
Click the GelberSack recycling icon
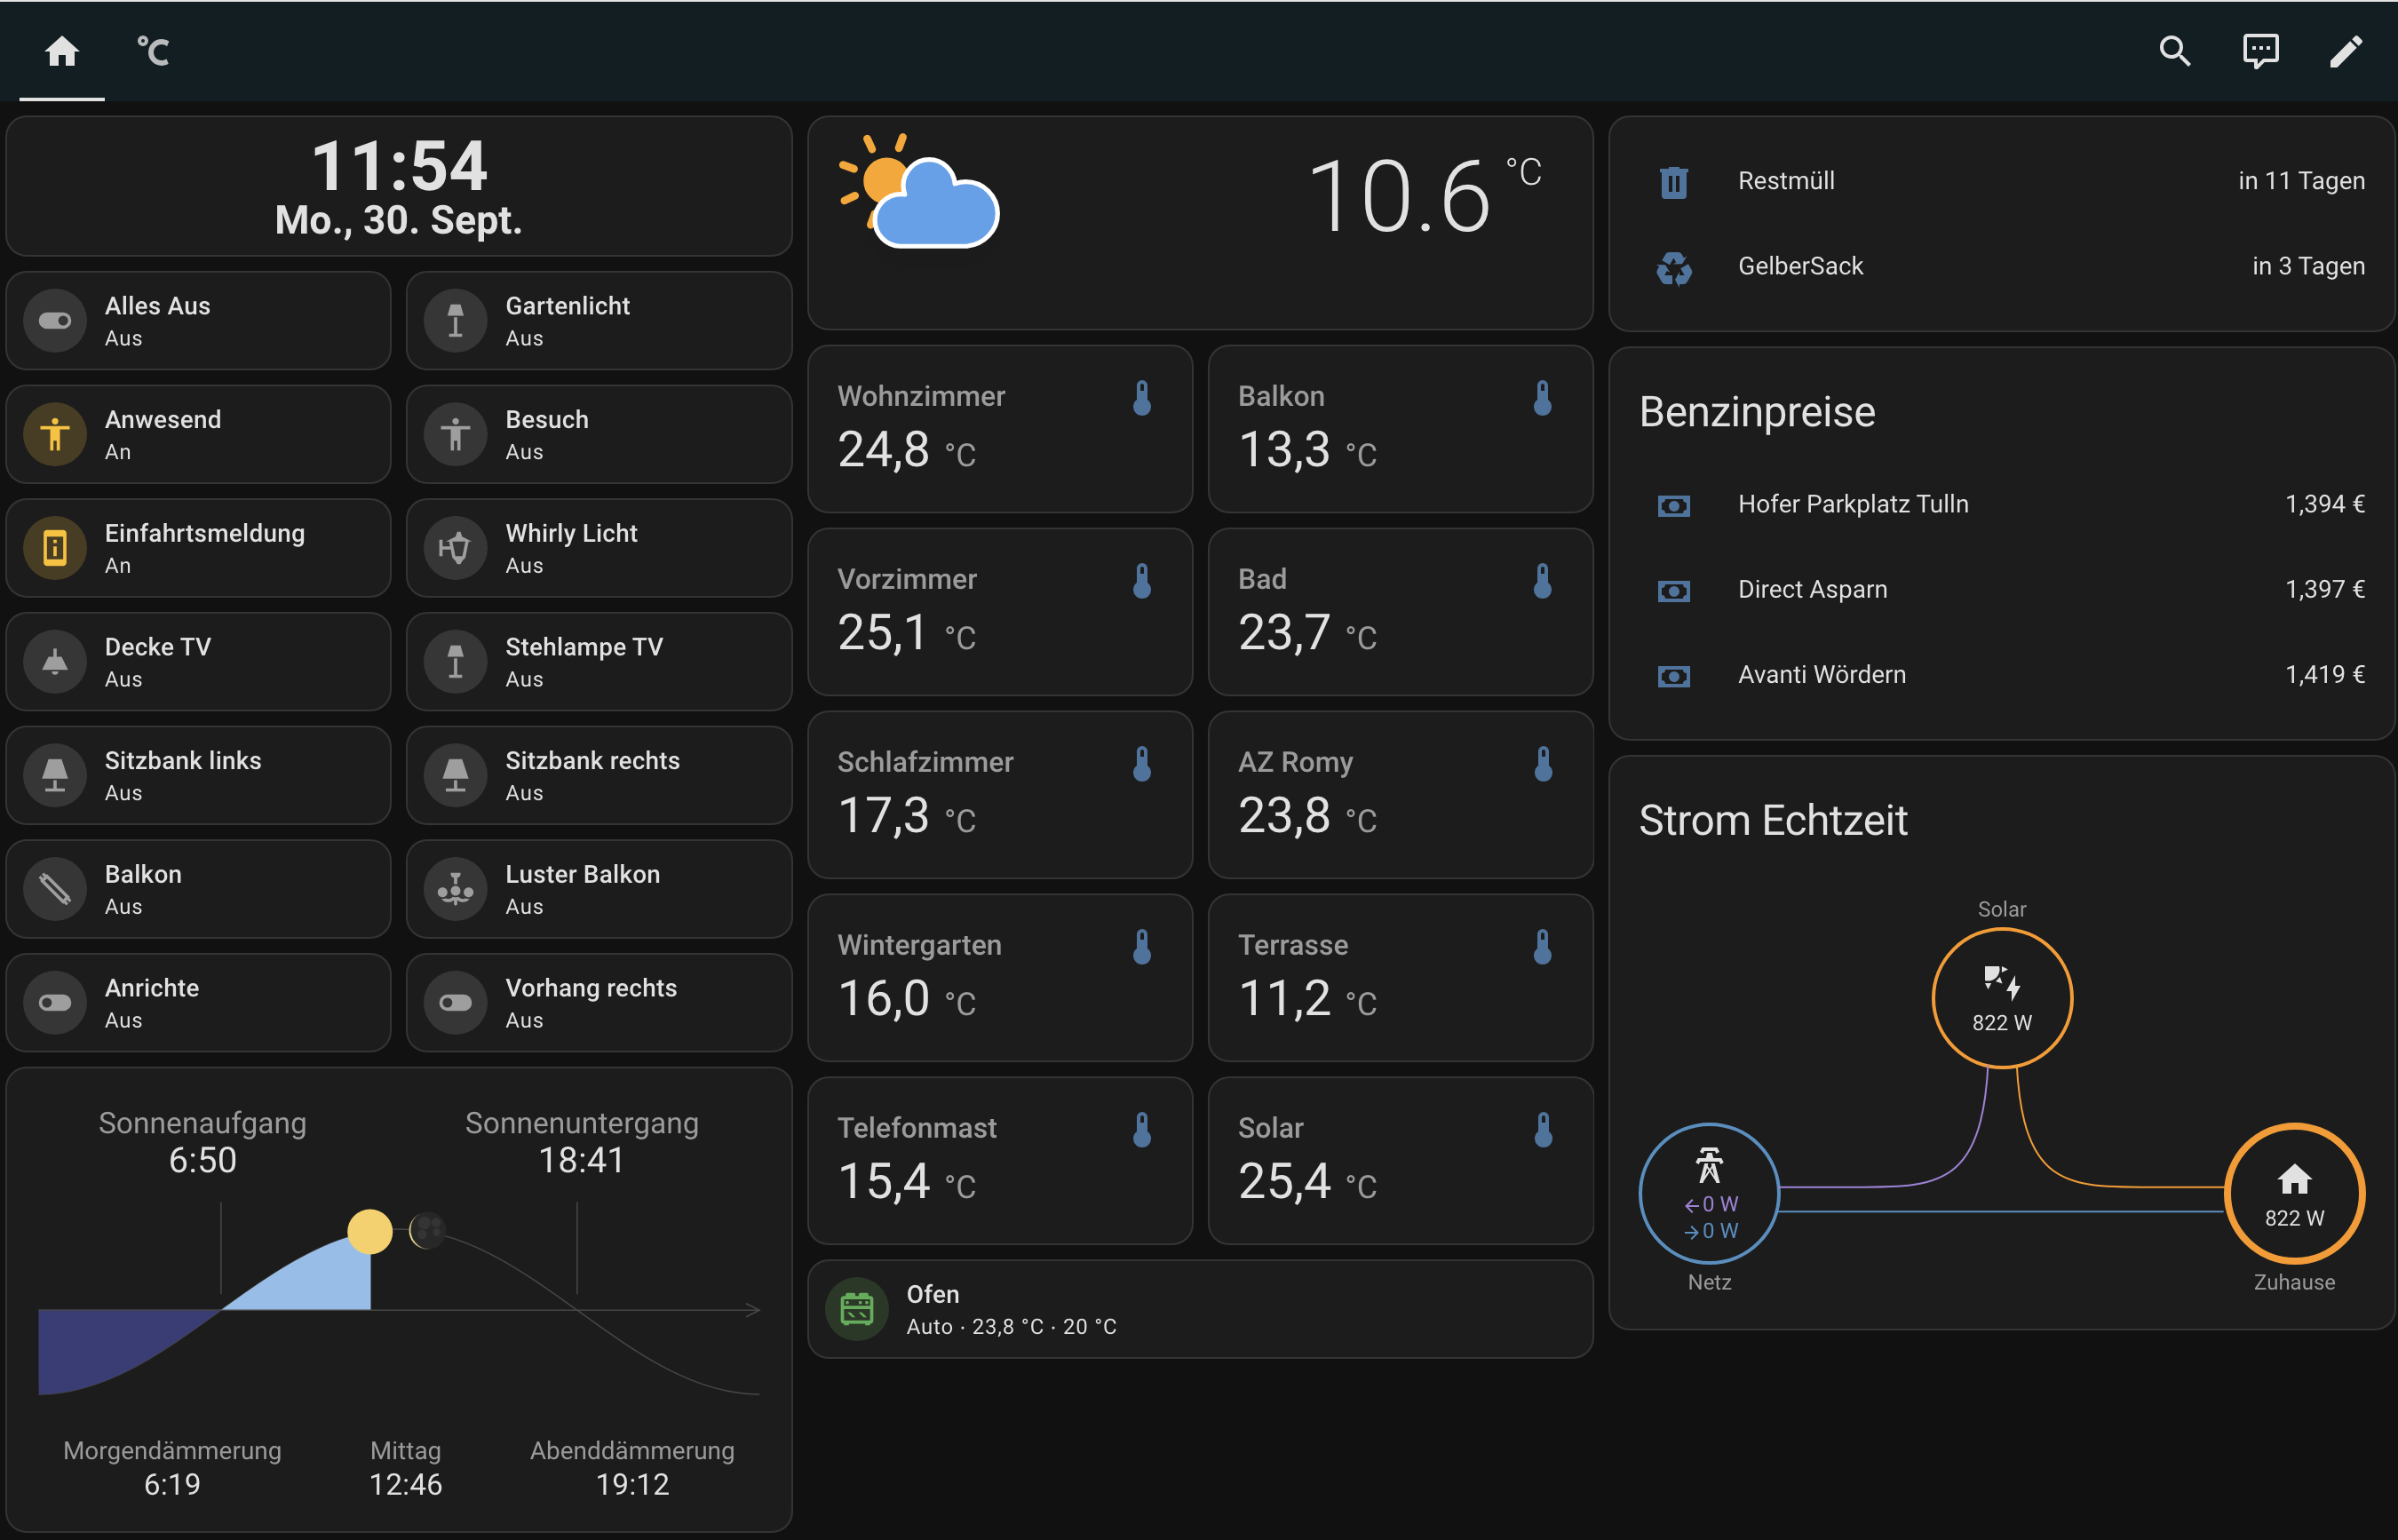pyautogui.click(x=1674, y=267)
